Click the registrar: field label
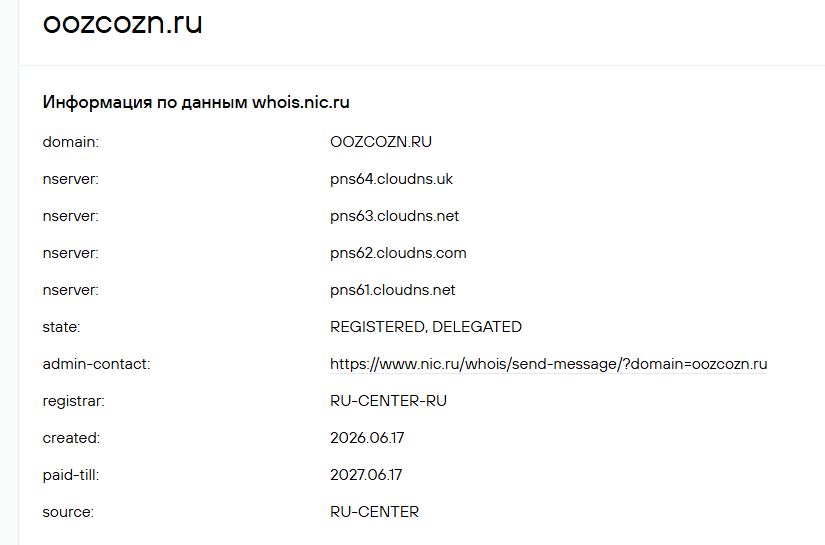 74,401
